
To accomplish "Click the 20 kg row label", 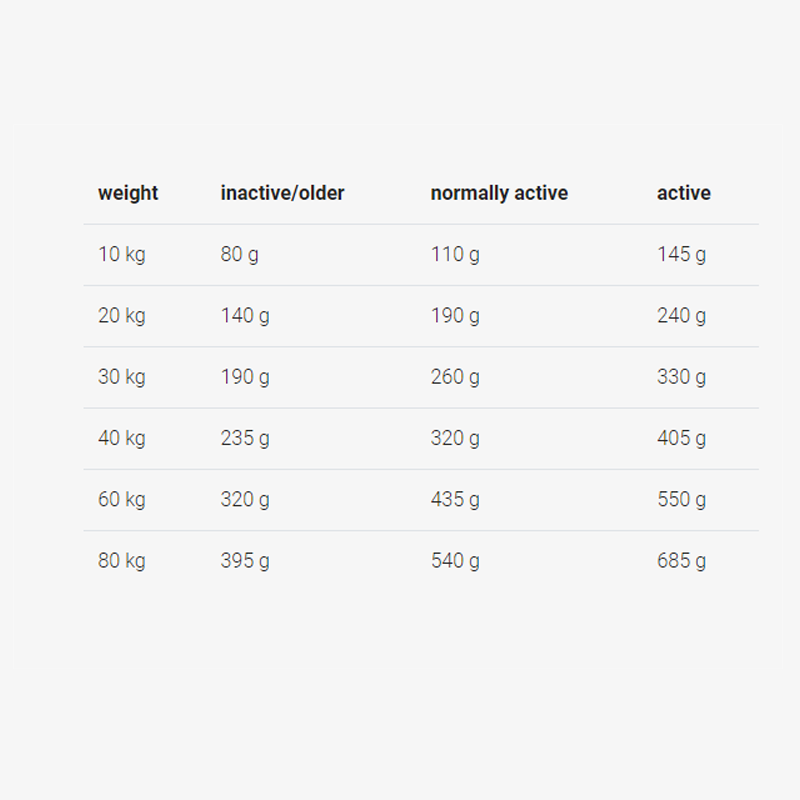I will [122, 316].
